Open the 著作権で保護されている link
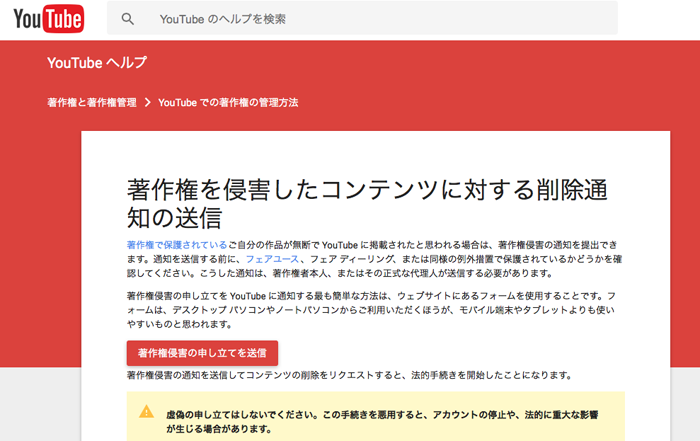 (177, 245)
